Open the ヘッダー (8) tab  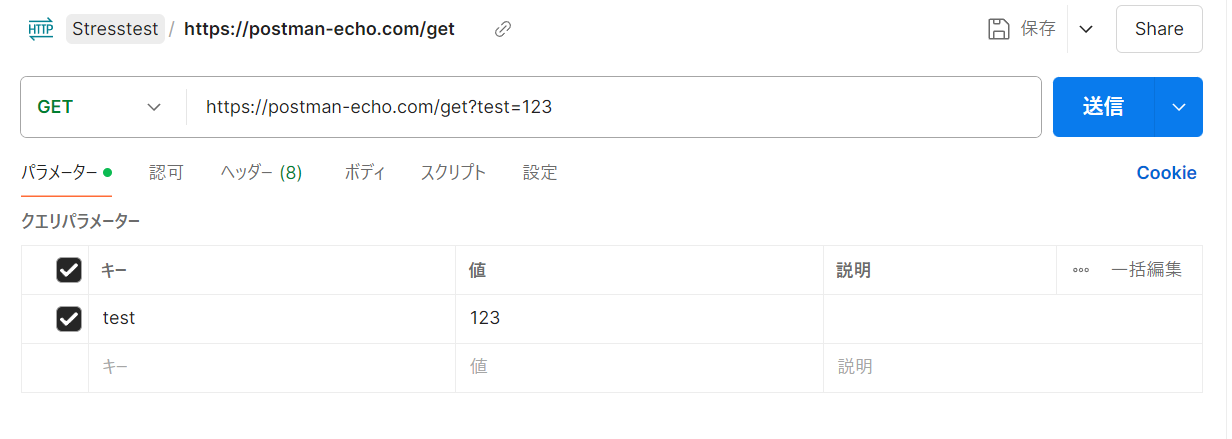261,173
